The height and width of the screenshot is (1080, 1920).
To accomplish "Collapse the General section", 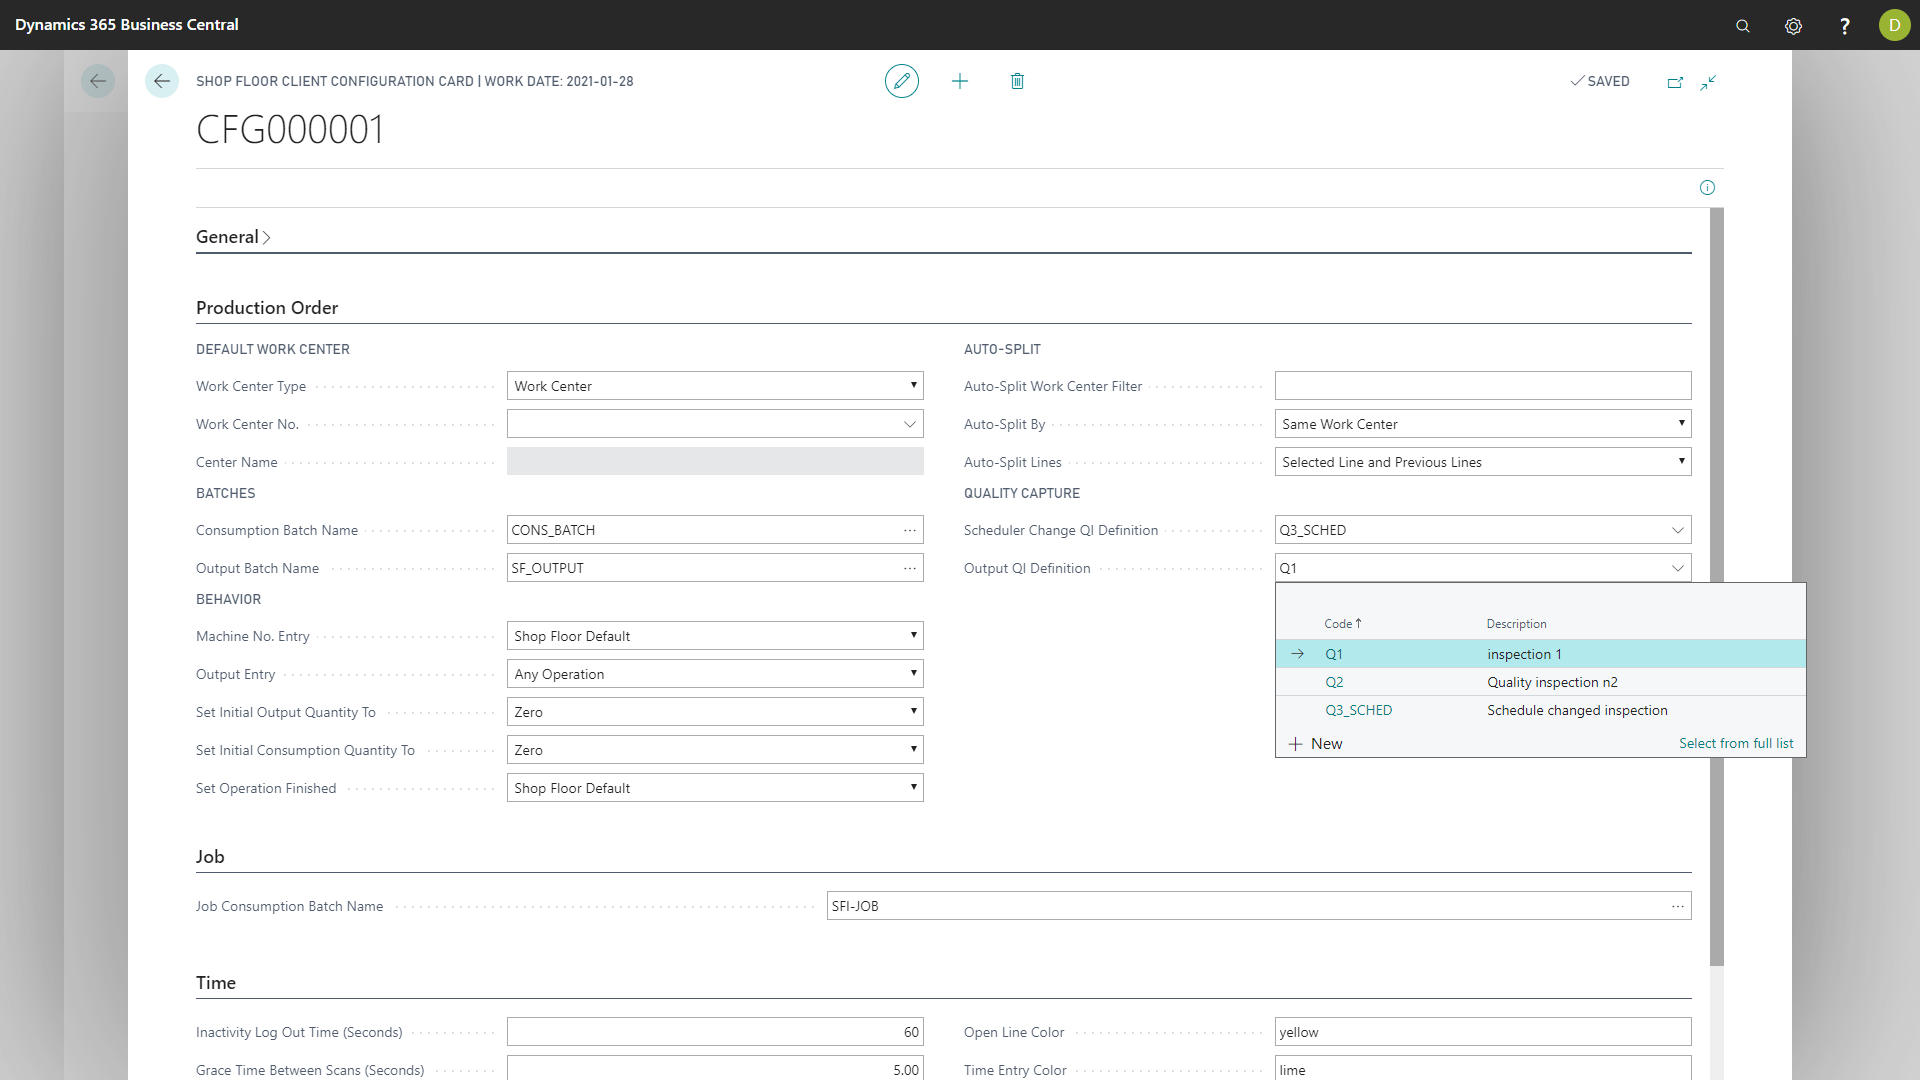I will [266, 237].
